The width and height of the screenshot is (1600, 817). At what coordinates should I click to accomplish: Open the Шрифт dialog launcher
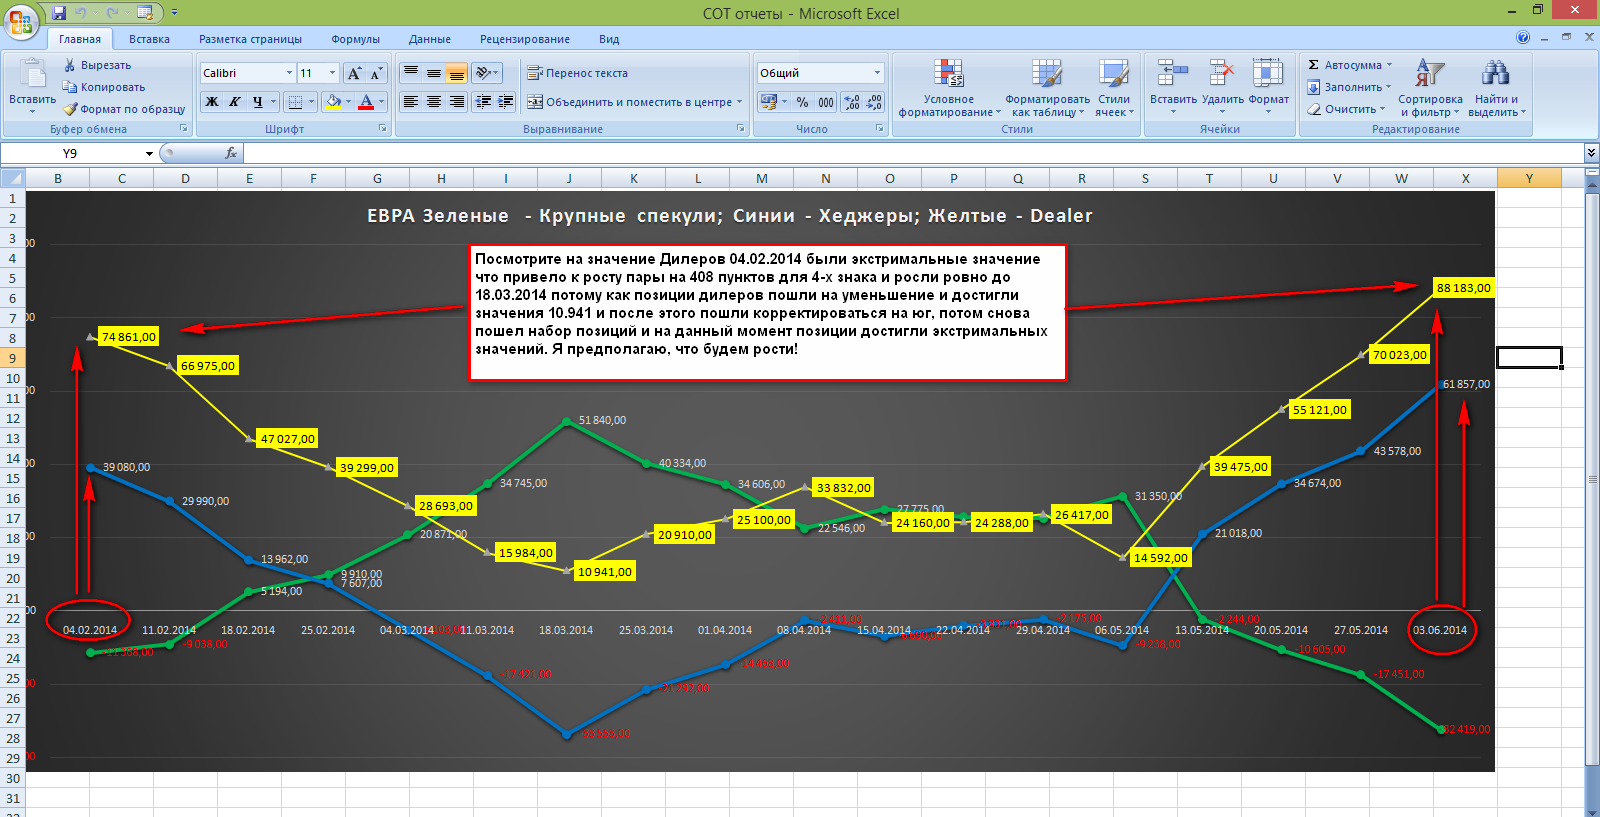coord(383,129)
